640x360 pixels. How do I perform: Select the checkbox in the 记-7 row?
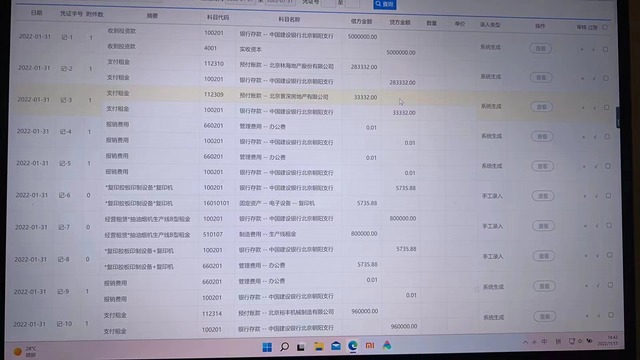point(609,225)
